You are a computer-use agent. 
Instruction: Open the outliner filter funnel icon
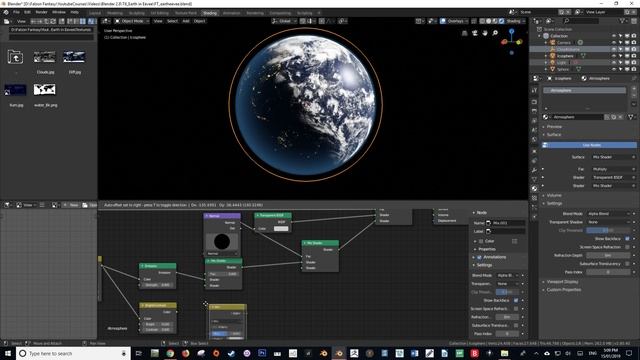622,21
